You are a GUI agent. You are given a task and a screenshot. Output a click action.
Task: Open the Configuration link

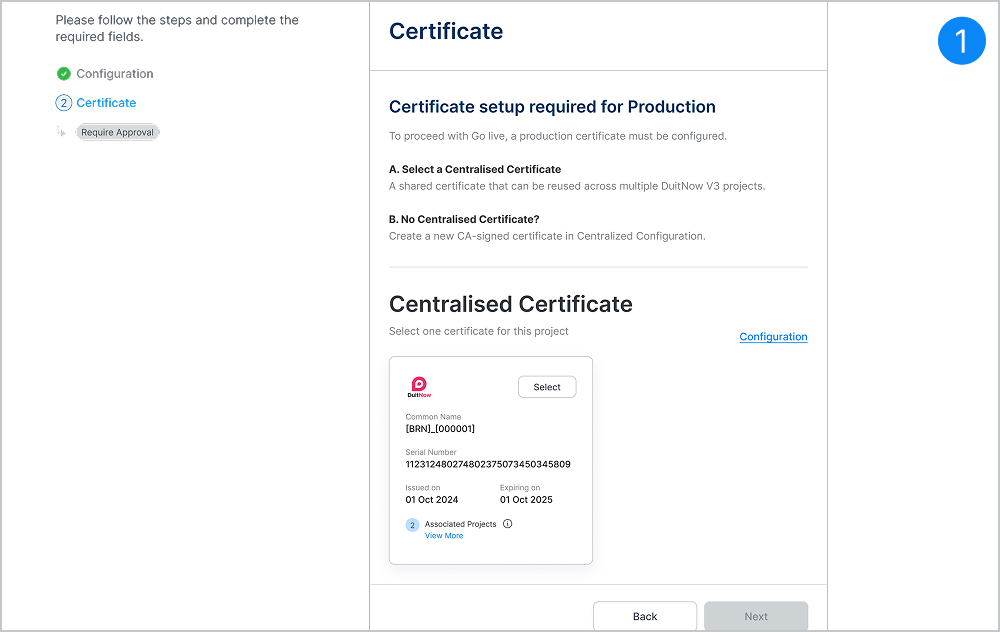pyautogui.click(x=773, y=337)
